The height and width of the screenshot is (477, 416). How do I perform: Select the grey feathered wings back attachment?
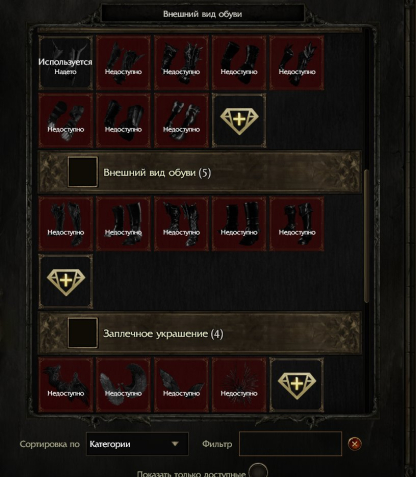tap(123, 385)
